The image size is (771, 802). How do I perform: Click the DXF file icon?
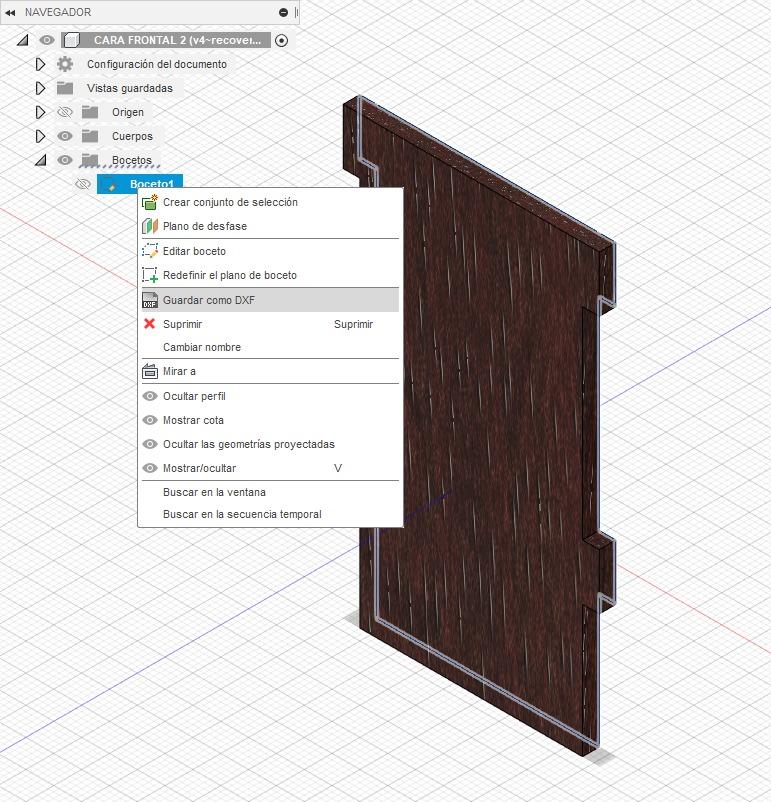pyautogui.click(x=150, y=300)
